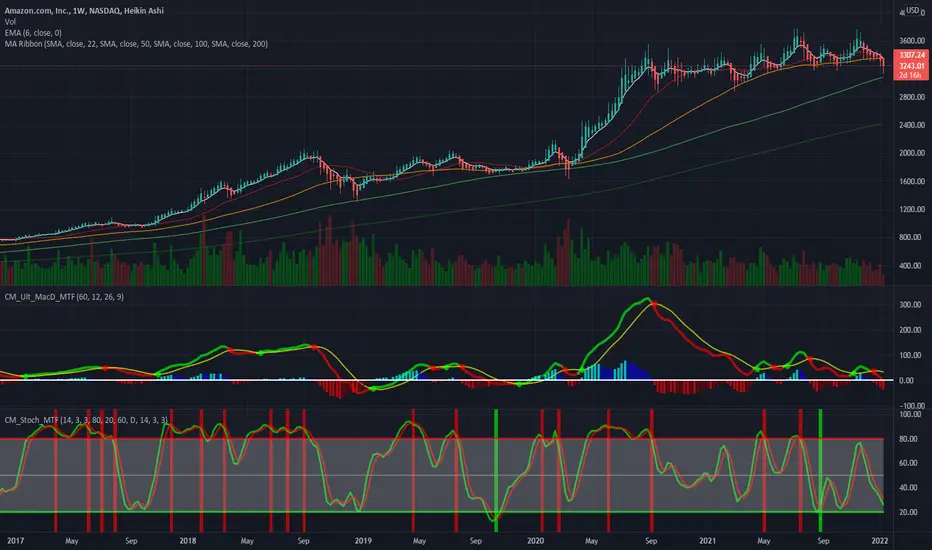Click the 200.00 MACD axis value
This screenshot has width=932, height=550.
click(x=910, y=330)
